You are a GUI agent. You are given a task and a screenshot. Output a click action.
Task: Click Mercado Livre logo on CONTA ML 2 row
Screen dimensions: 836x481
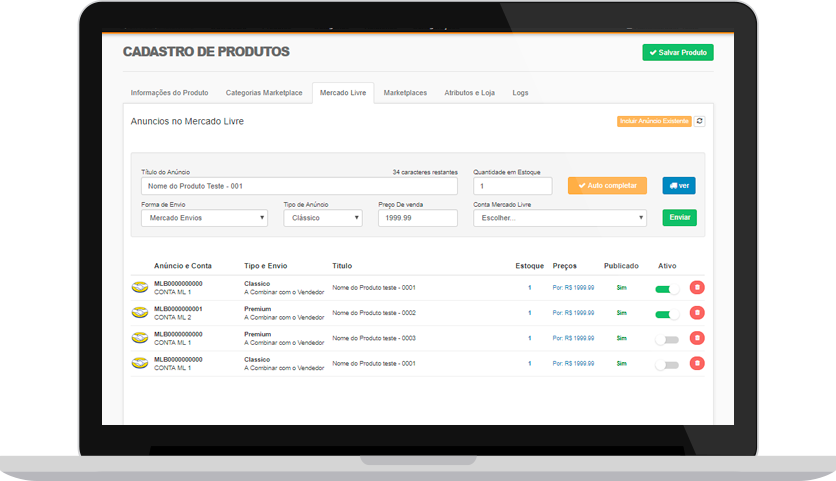point(140,314)
